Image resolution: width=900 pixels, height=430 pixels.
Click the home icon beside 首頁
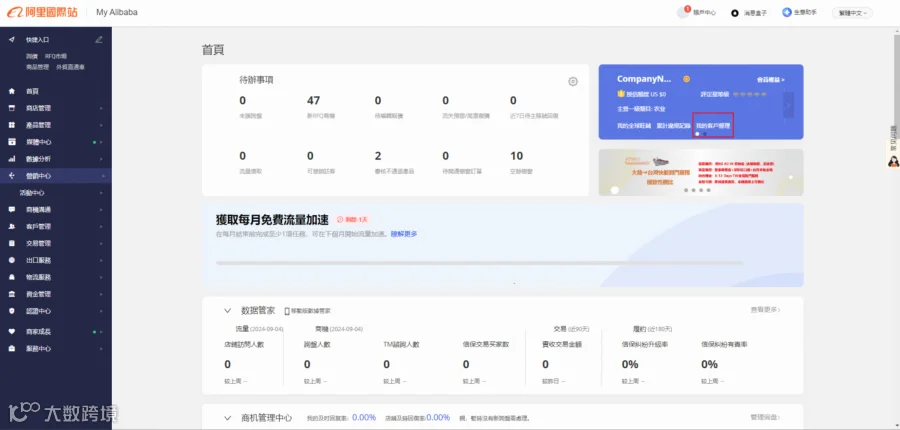(12, 91)
